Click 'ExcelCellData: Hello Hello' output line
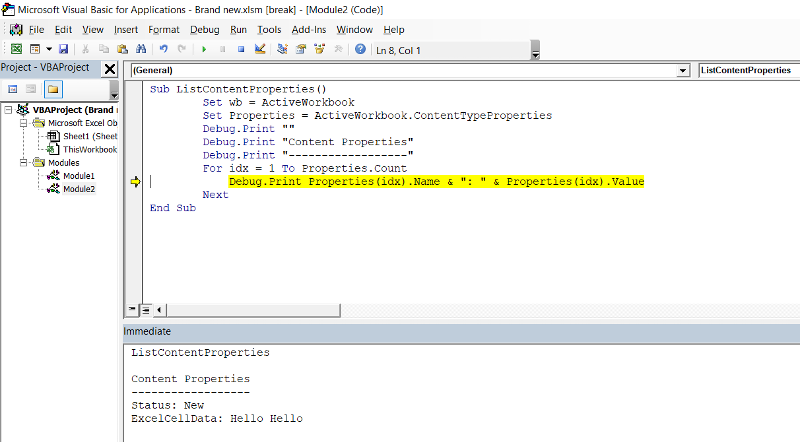800x442 pixels. point(217,419)
